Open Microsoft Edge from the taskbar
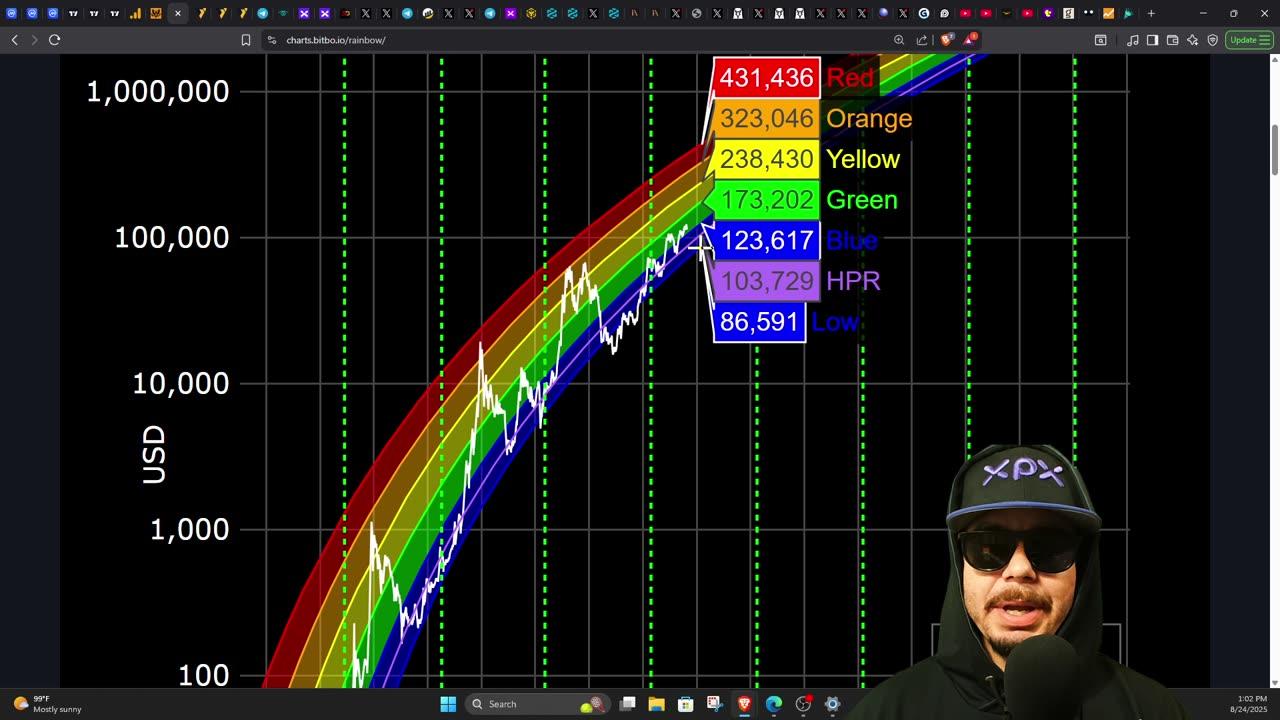 click(x=774, y=704)
